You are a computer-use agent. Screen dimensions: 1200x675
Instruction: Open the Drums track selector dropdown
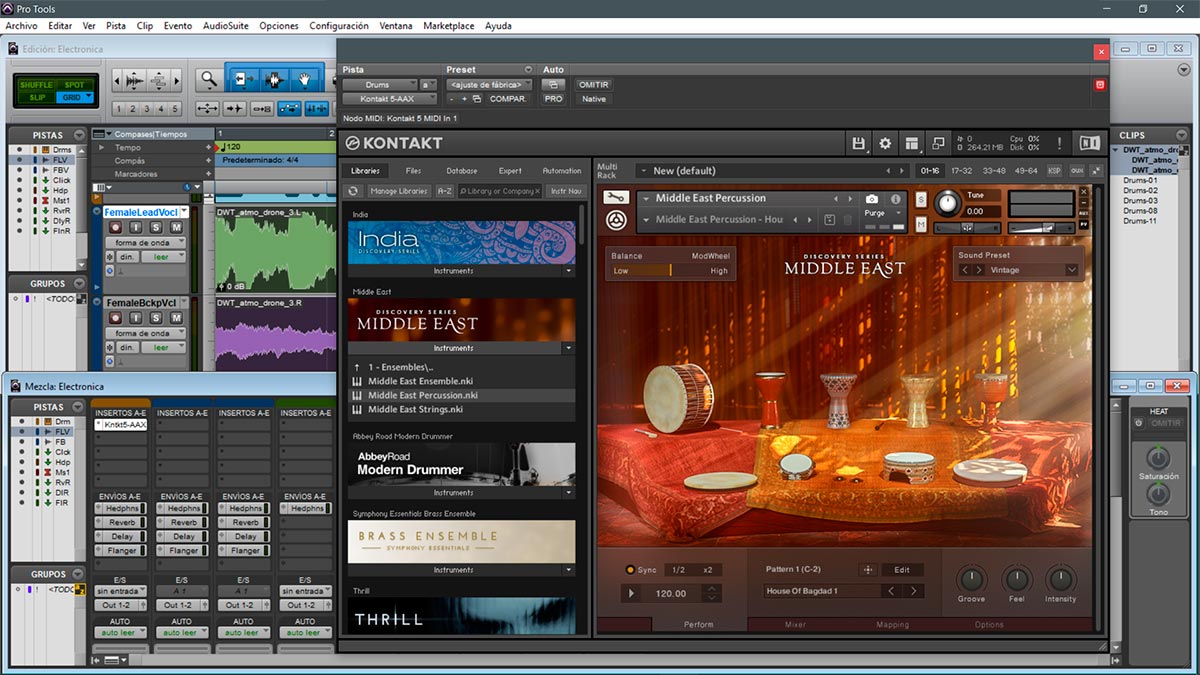(x=380, y=85)
